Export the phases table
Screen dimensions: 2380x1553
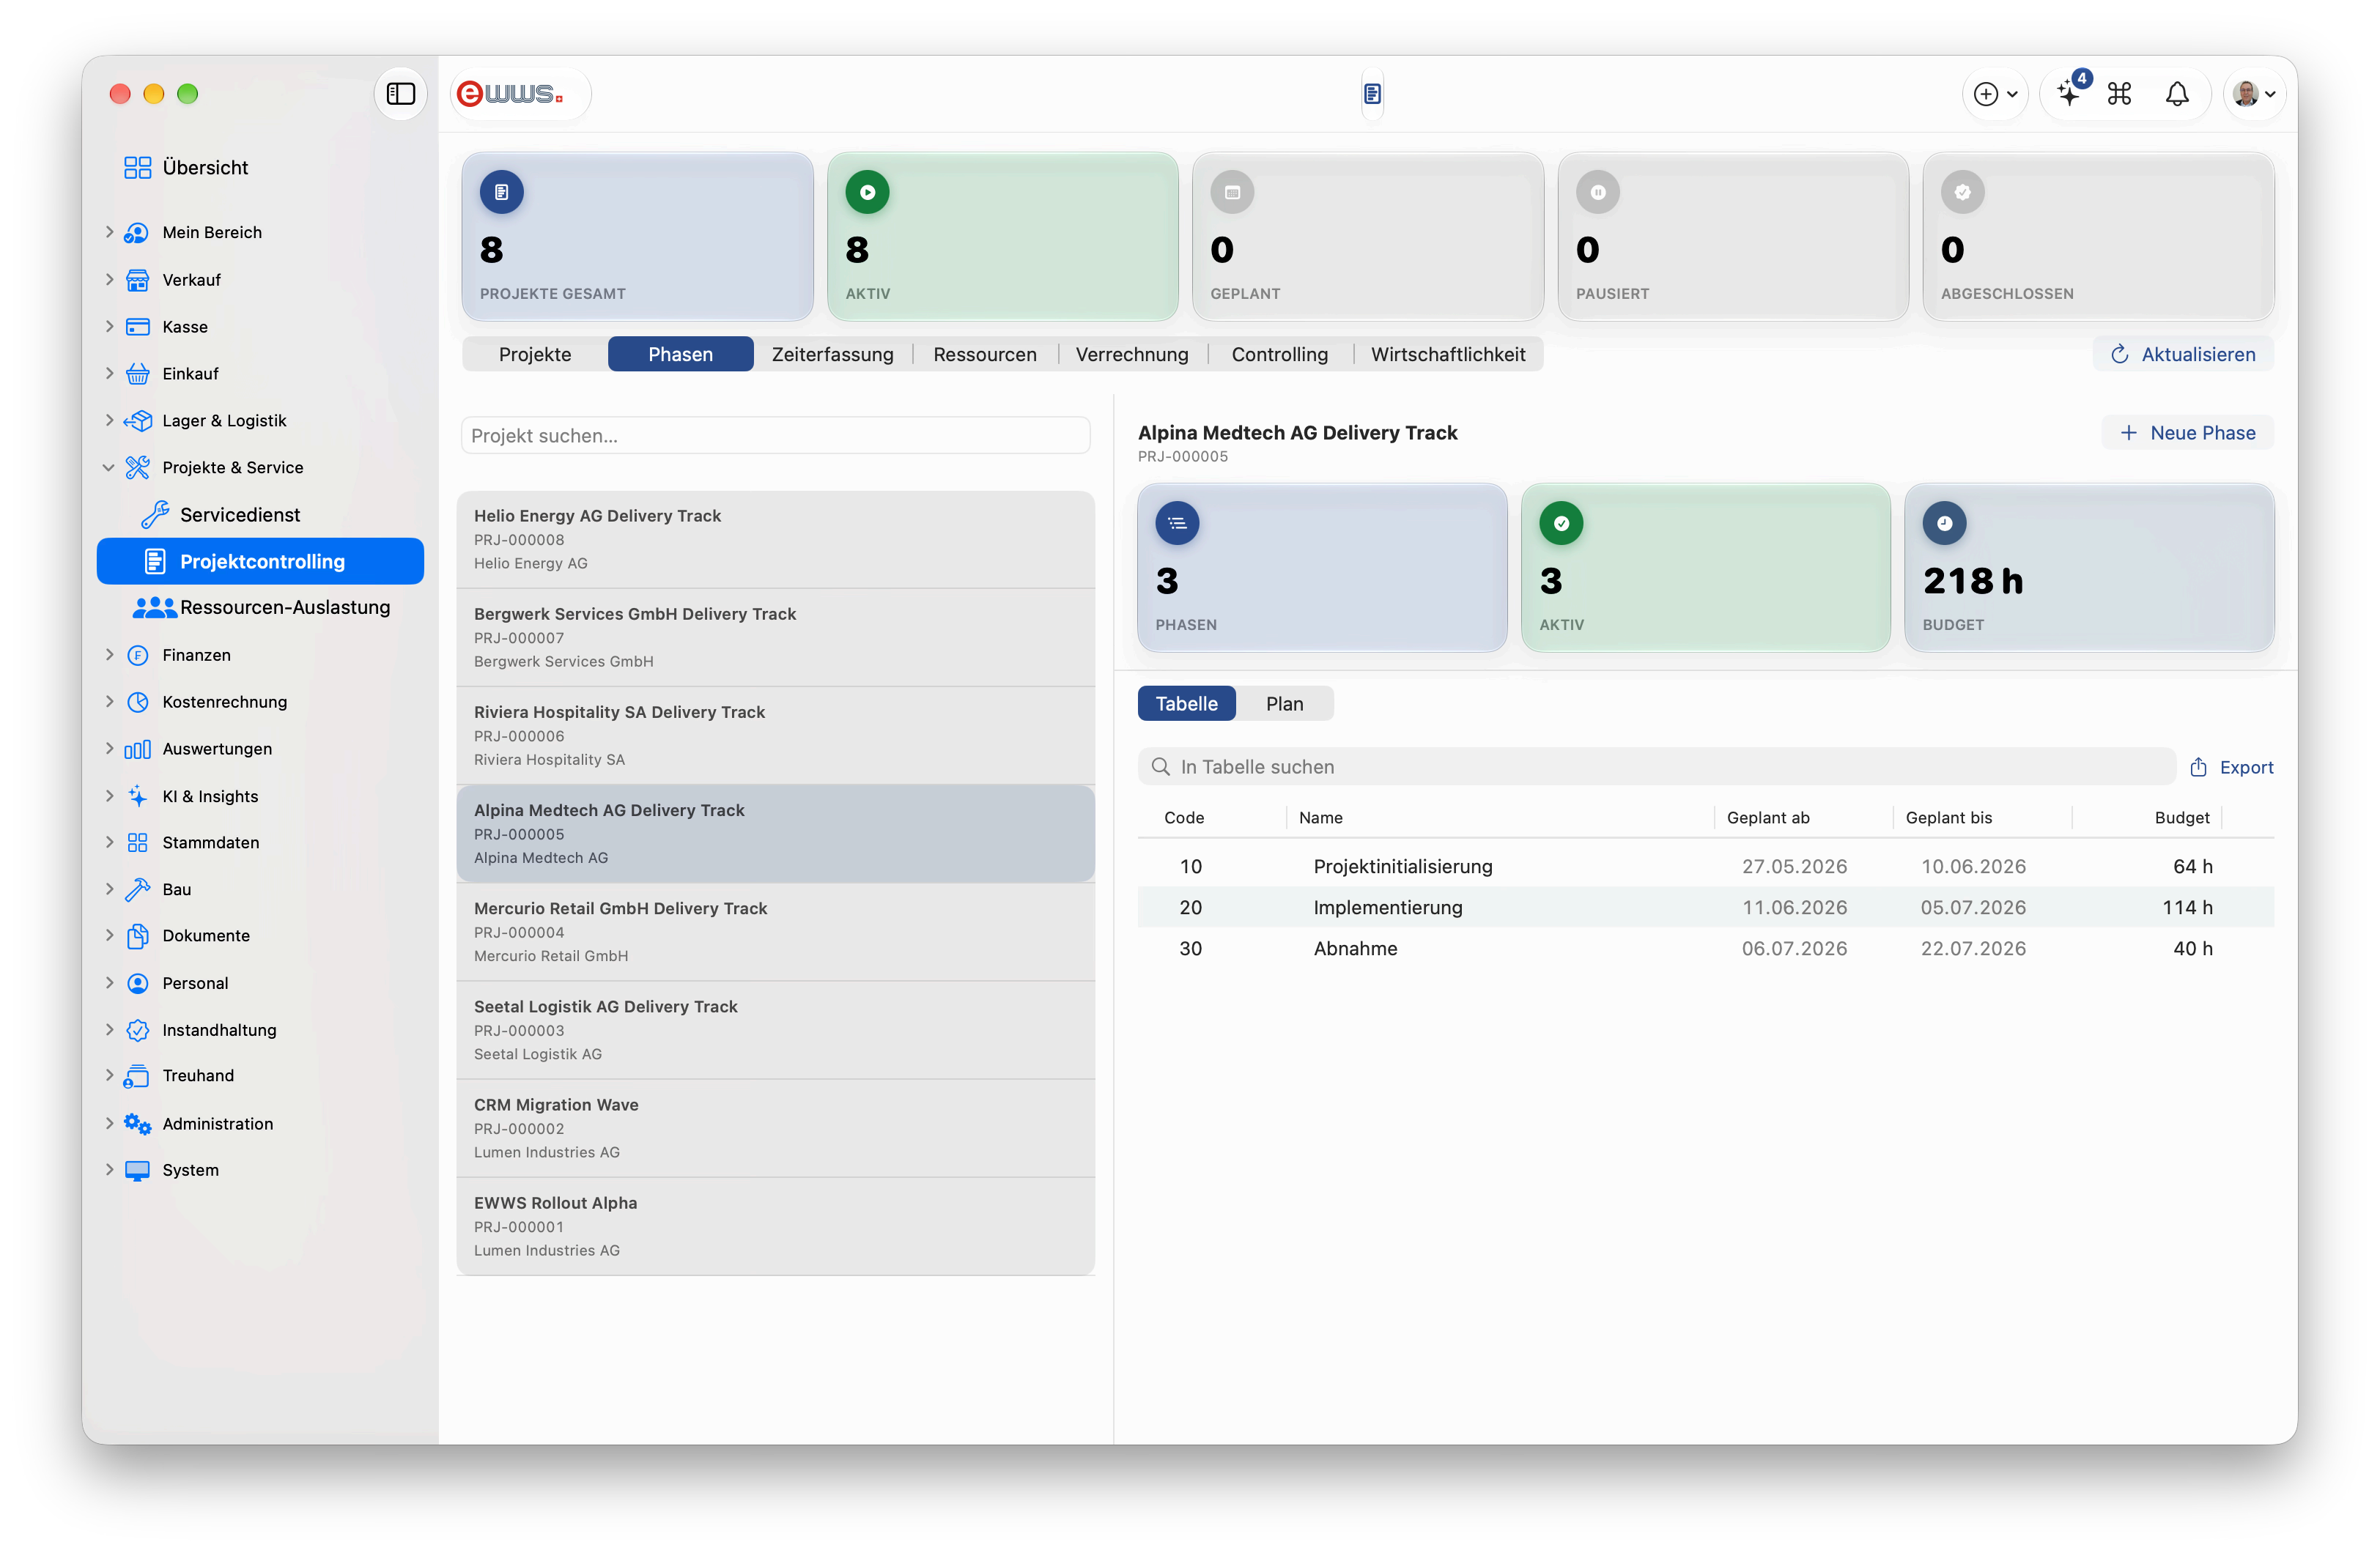[2231, 767]
